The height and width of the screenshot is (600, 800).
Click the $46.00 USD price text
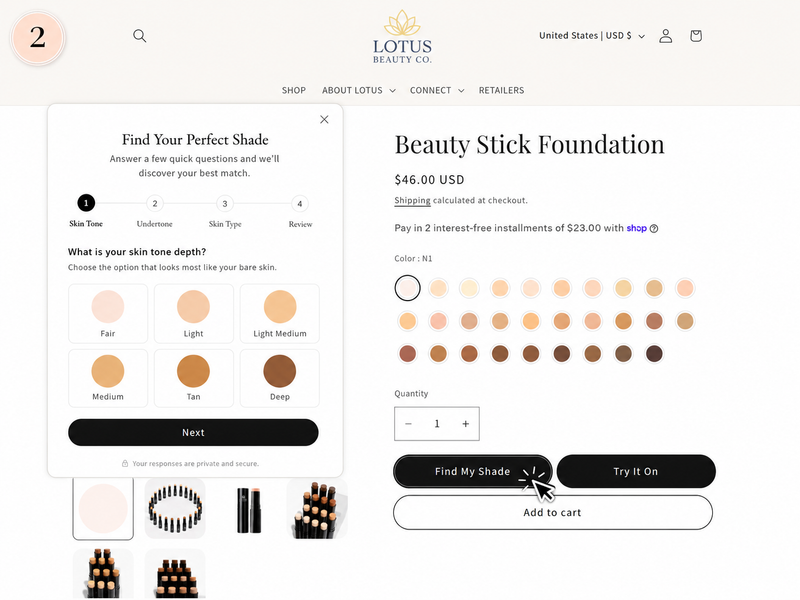coord(430,180)
